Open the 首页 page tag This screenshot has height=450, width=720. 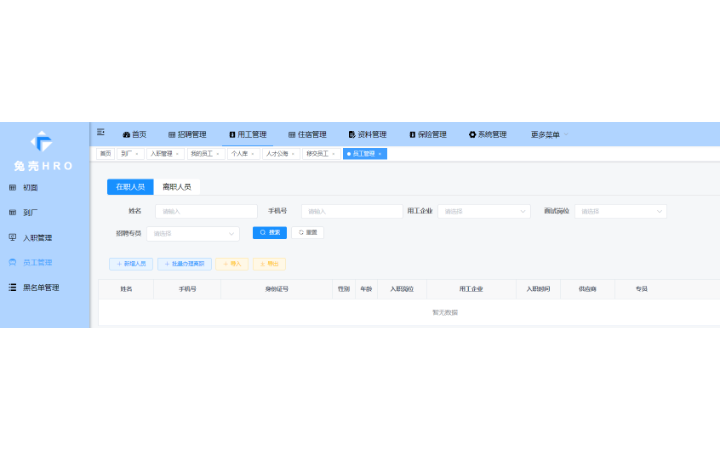106,154
